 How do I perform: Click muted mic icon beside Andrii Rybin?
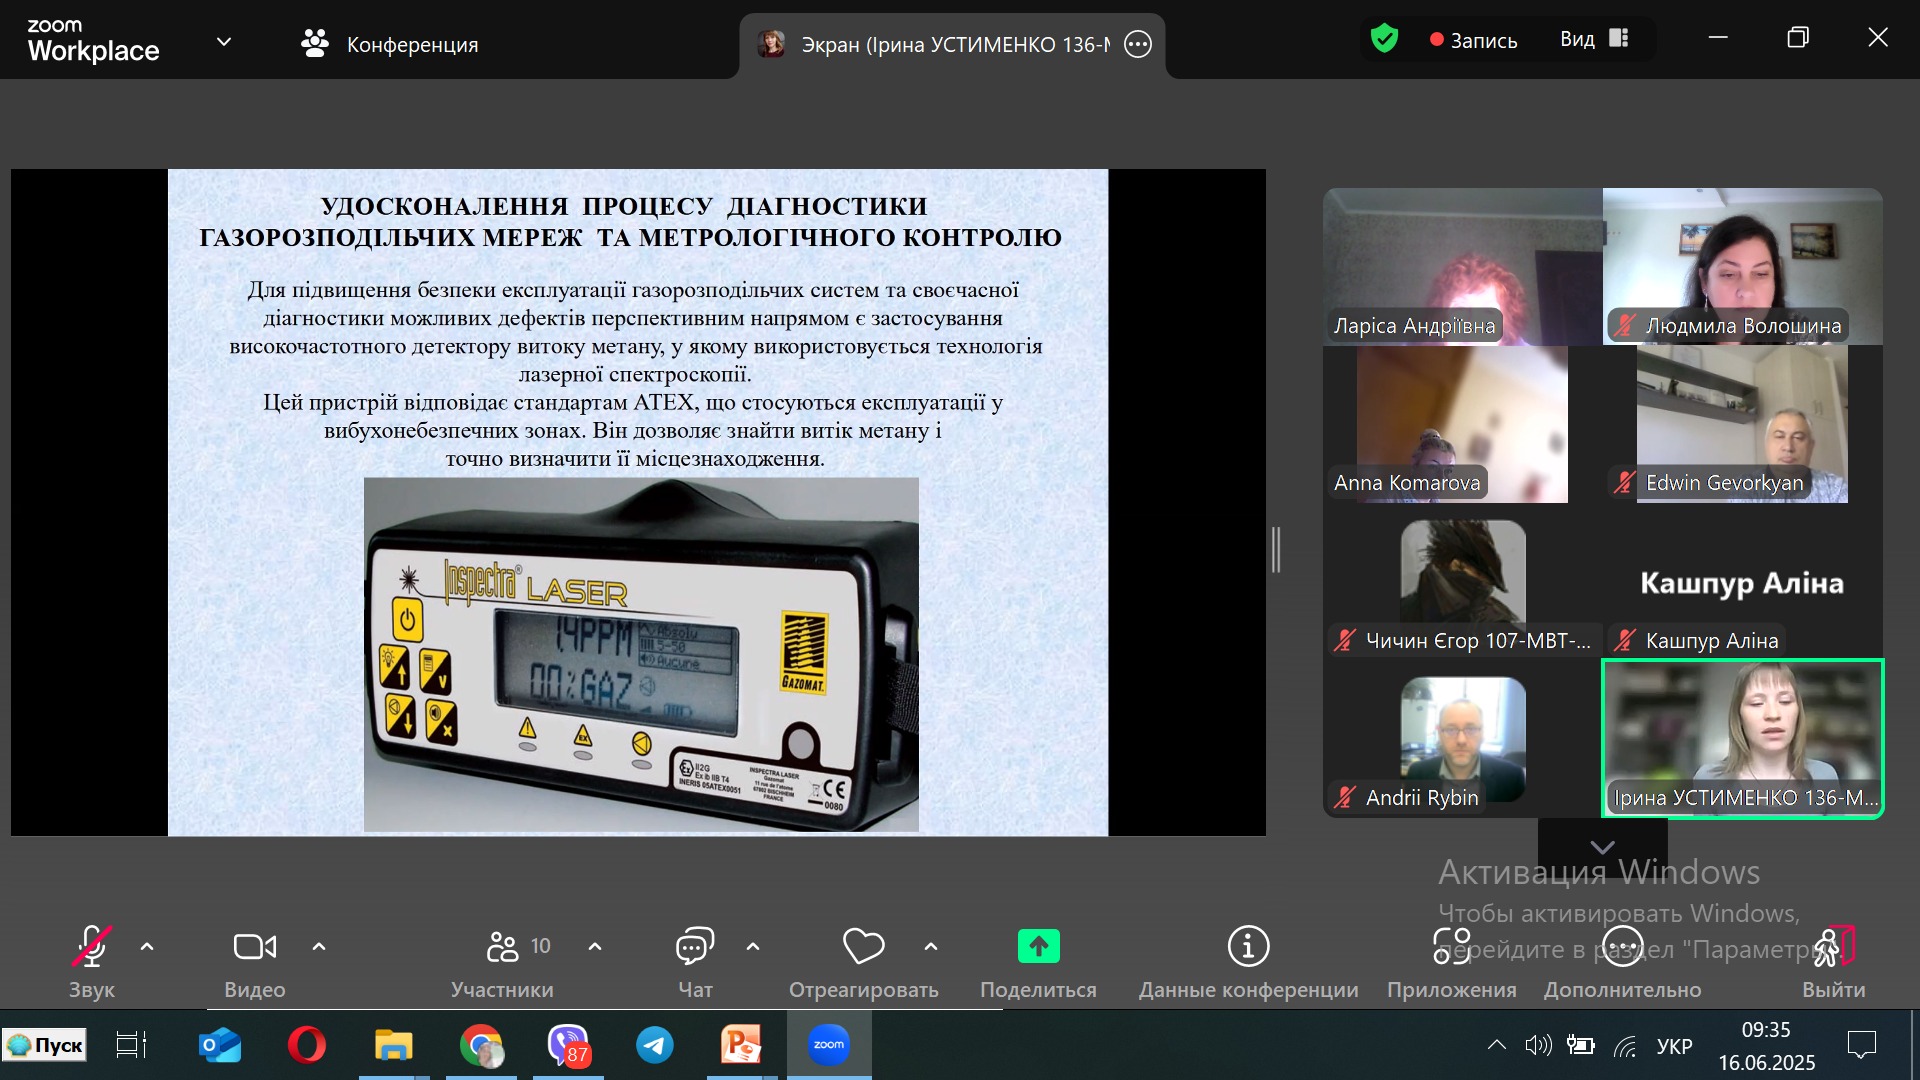[x=1345, y=798]
